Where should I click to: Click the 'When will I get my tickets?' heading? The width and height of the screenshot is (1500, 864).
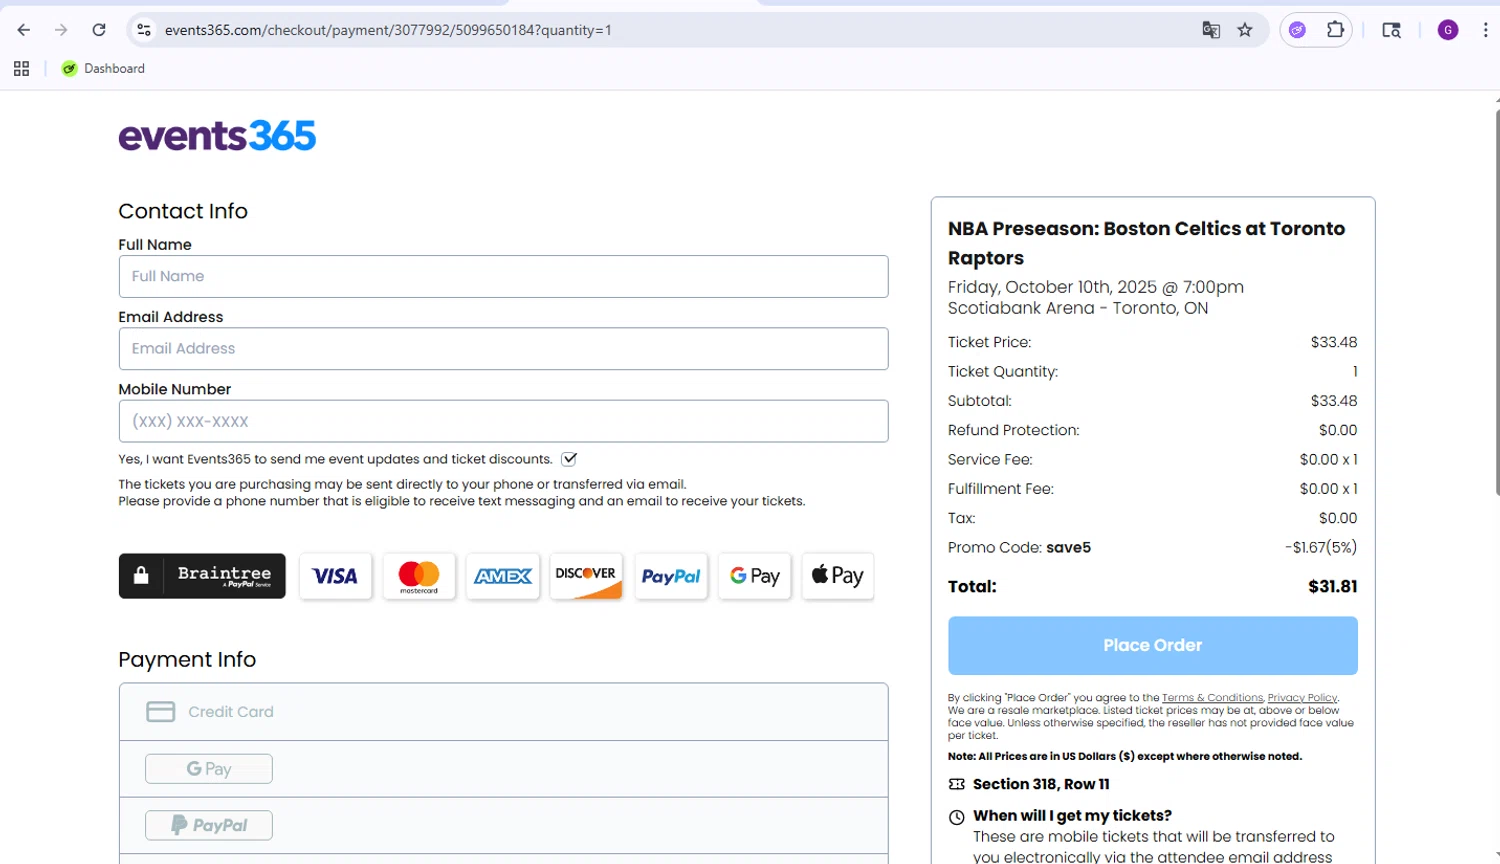(1072, 816)
